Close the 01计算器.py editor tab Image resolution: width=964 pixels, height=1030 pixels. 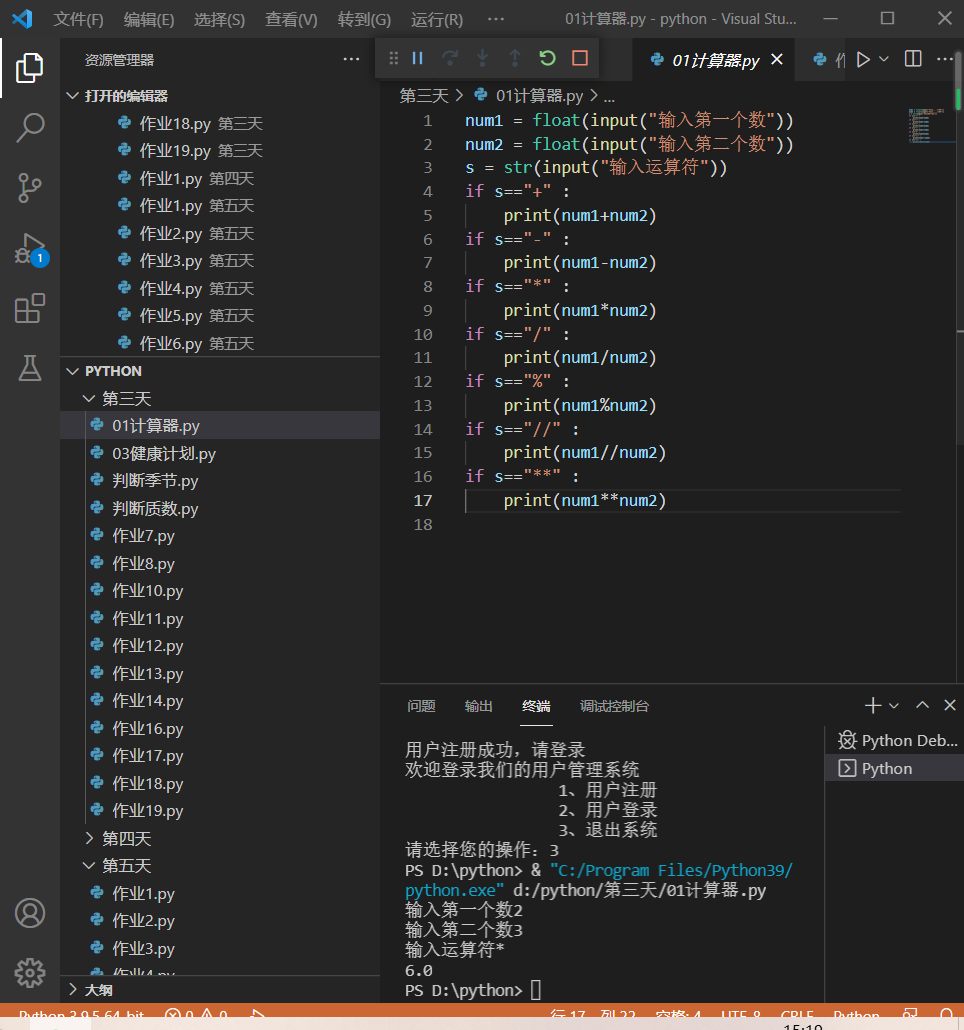point(777,60)
